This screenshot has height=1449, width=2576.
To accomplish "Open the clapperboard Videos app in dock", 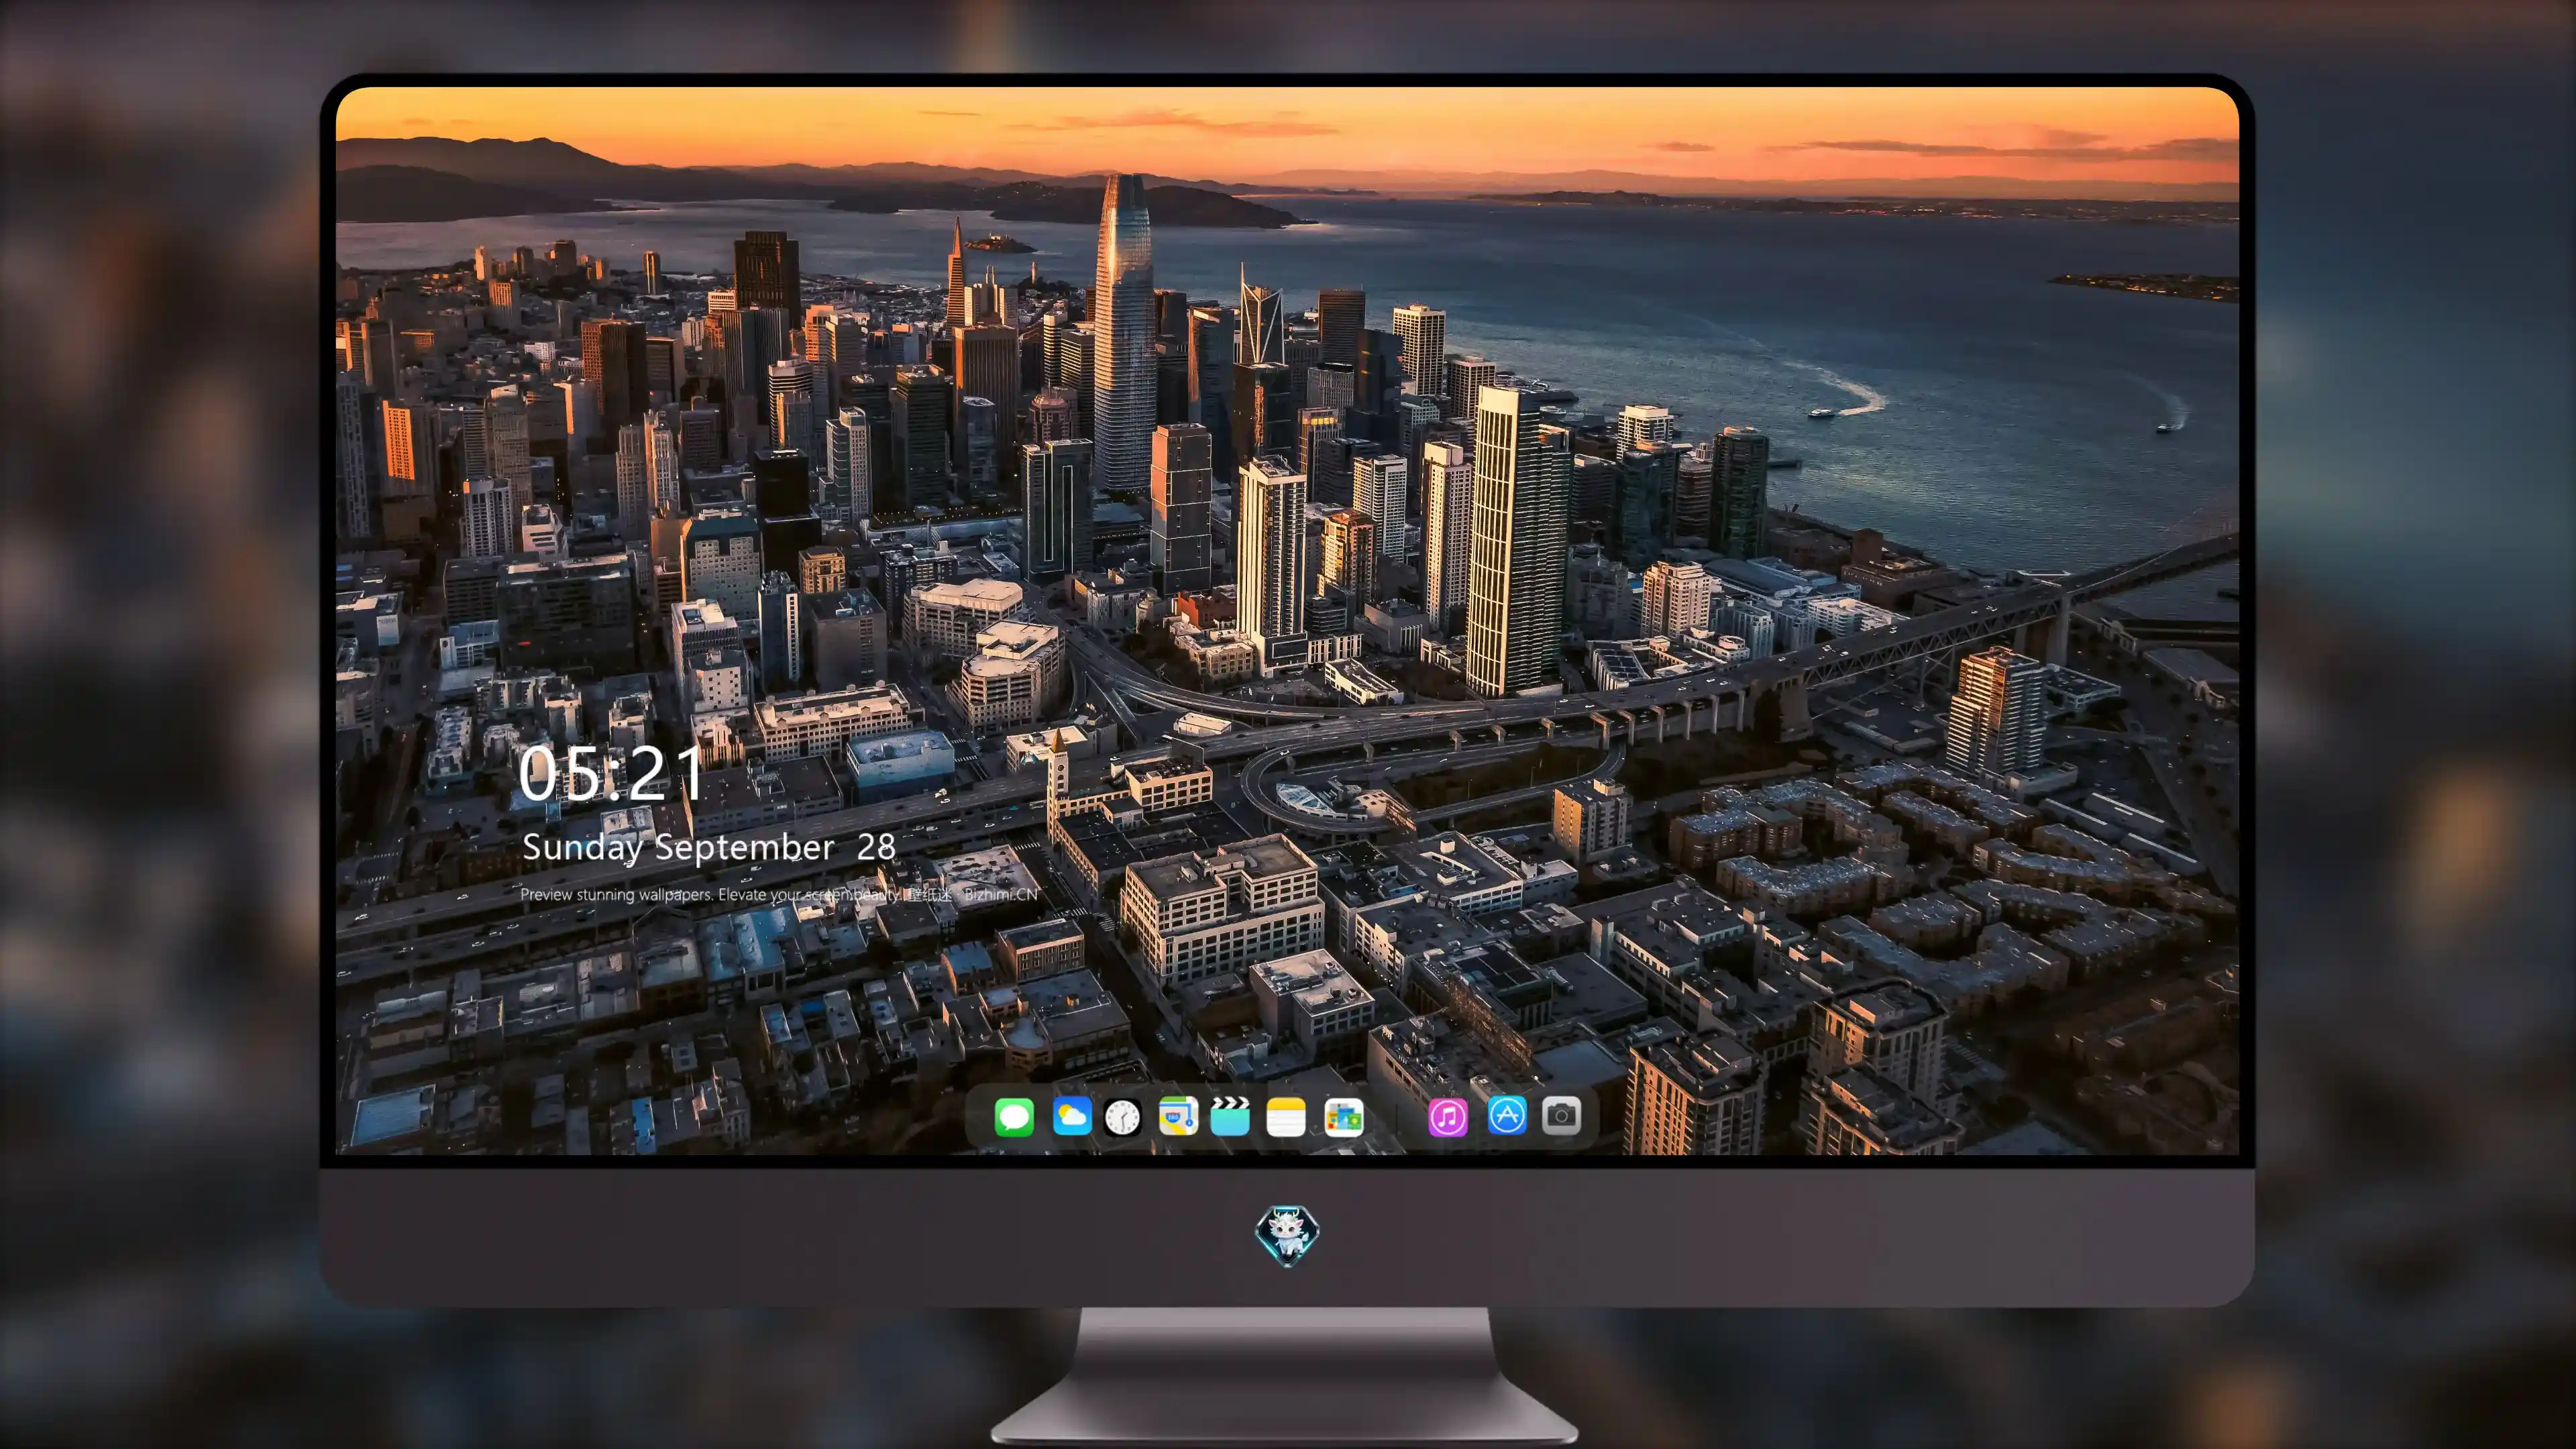I will coord(1230,1116).
